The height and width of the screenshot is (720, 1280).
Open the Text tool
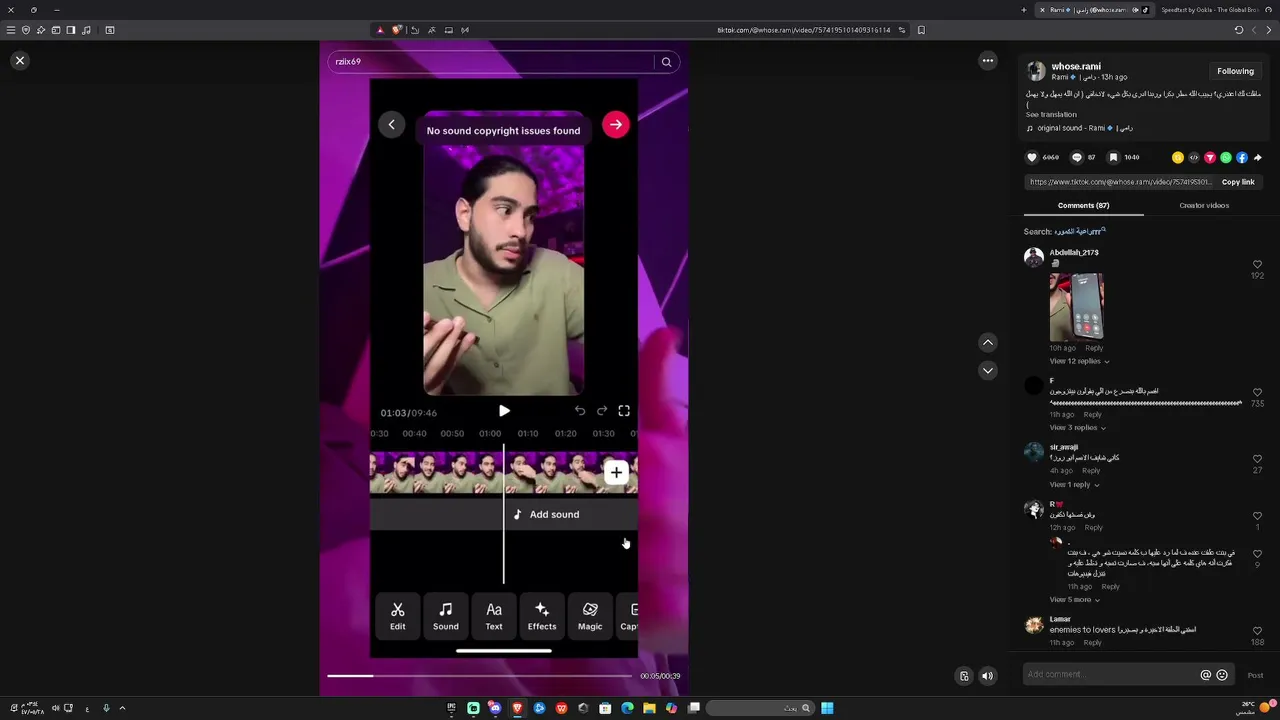click(x=494, y=616)
